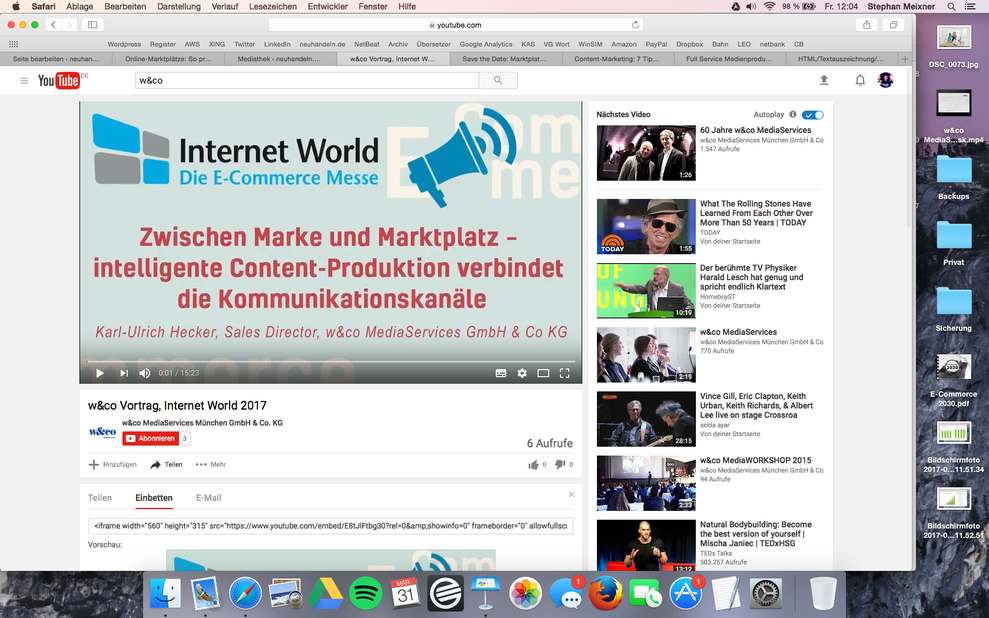The width and height of the screenshot is (989, 618).
Task: Skip to next video in player
Action: click(124, 373)
